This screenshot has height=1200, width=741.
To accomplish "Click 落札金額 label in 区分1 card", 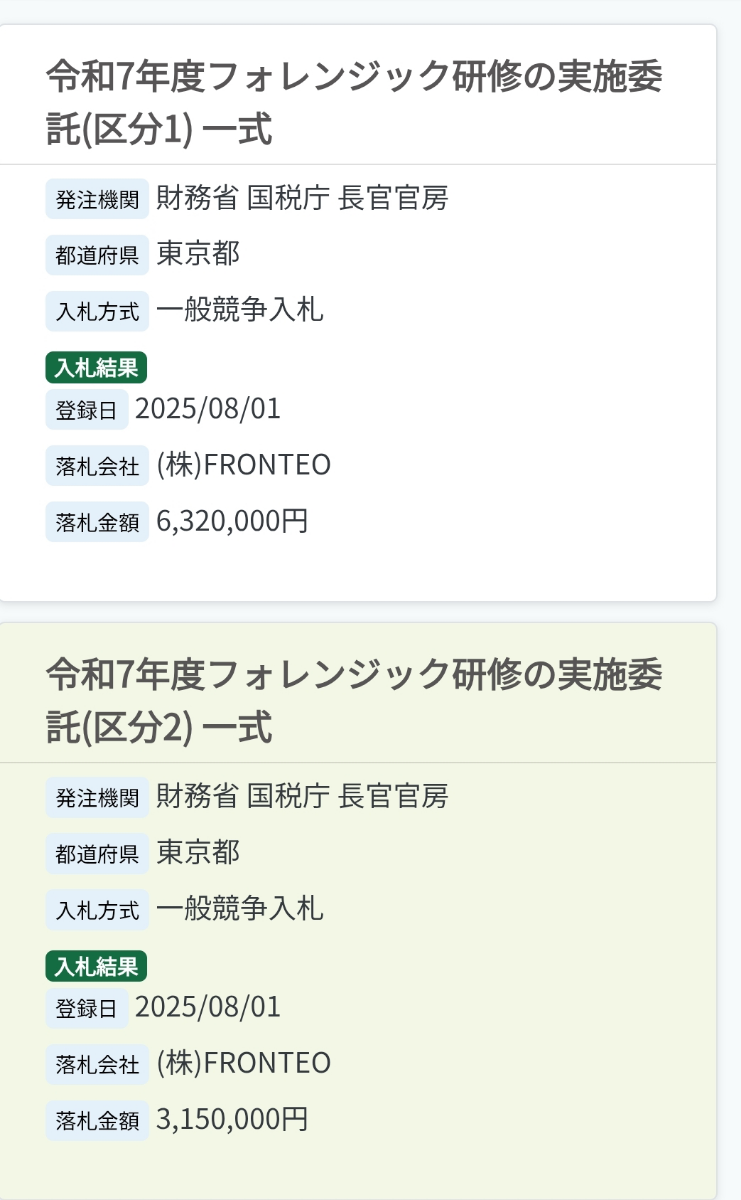I will pyautogui.click(x=97, y=522).
